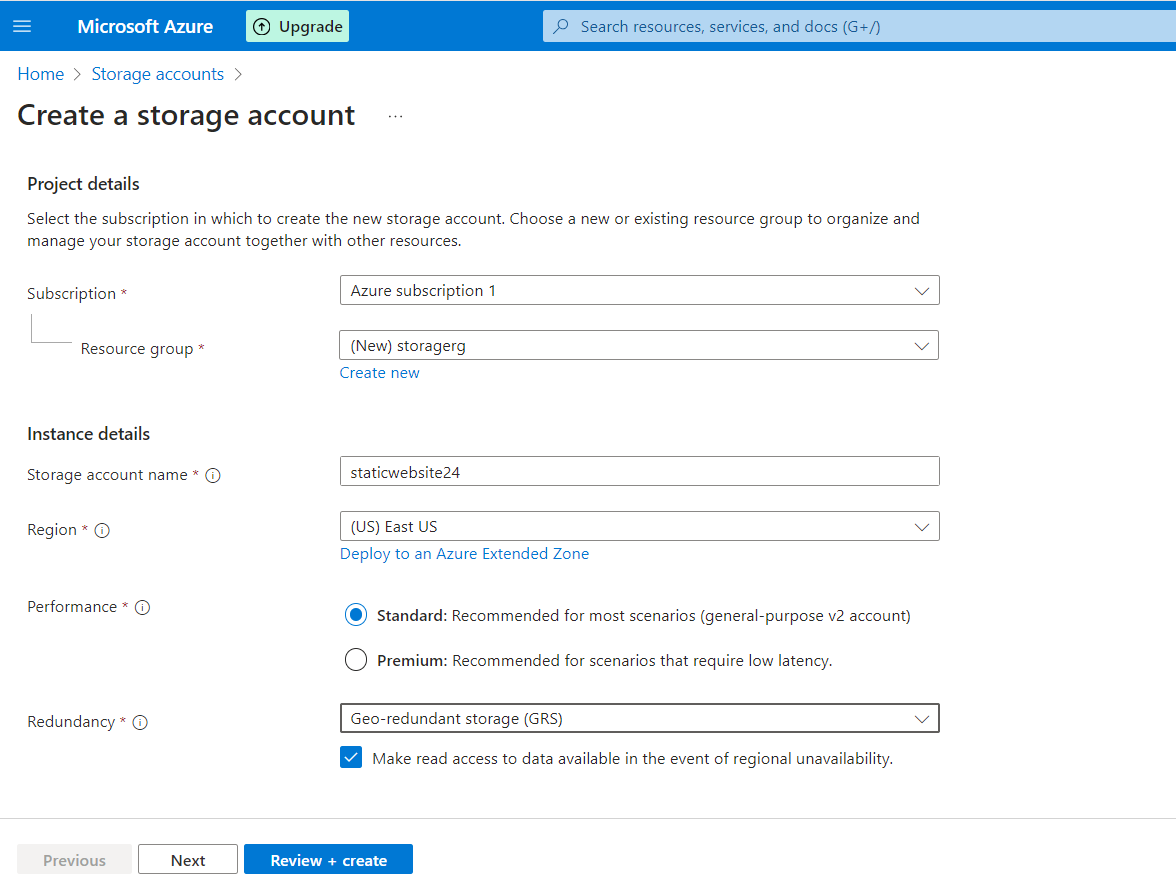Expand the Redundancy dropdown

coord(639,719)
